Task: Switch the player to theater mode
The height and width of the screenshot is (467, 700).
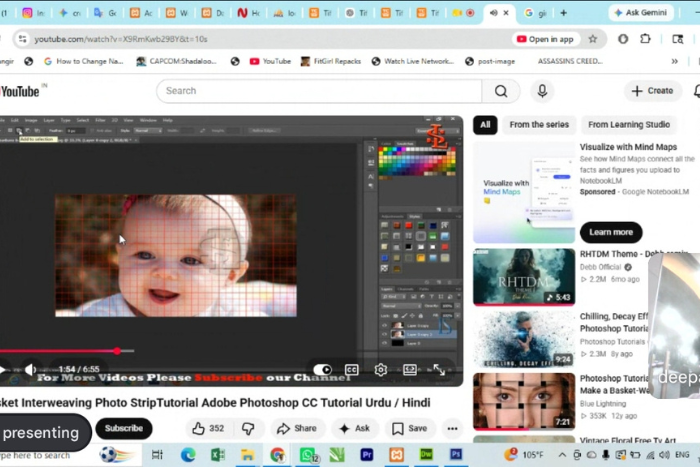Action: pyautogui.click(x=410, y=370)
